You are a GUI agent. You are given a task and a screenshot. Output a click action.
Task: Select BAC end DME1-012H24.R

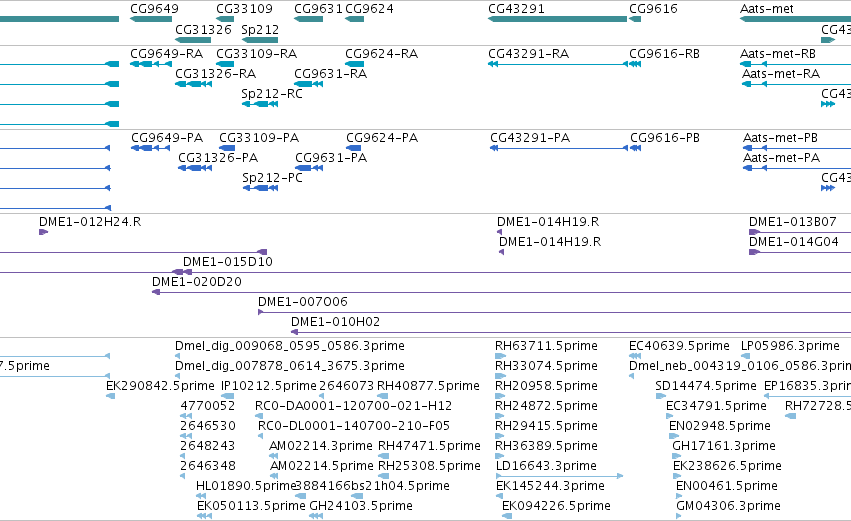90,222
